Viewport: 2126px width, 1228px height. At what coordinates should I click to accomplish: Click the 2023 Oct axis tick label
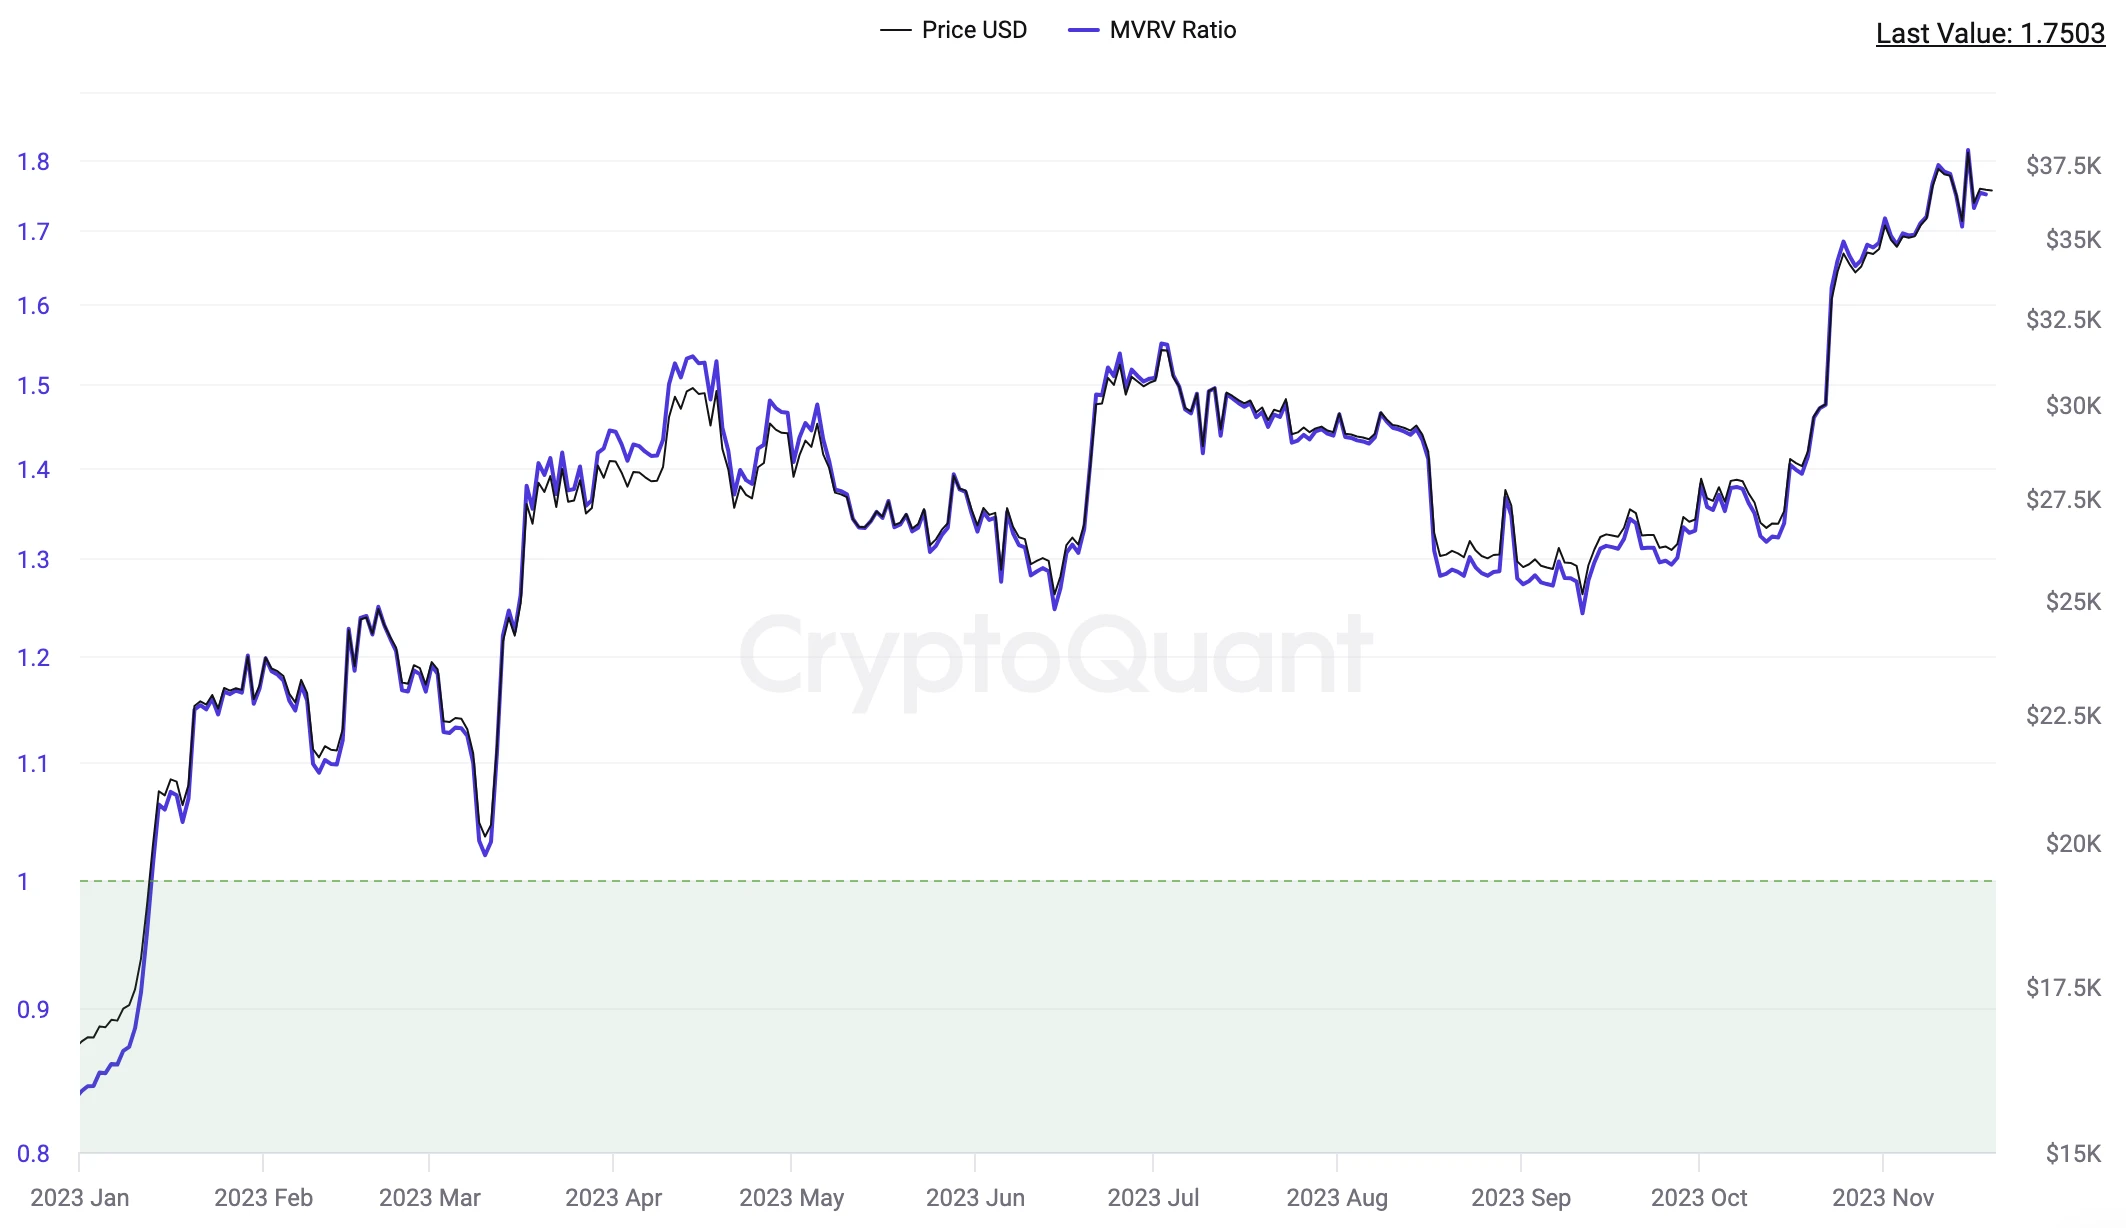pyautogui.click(x=1699, y=1197)
